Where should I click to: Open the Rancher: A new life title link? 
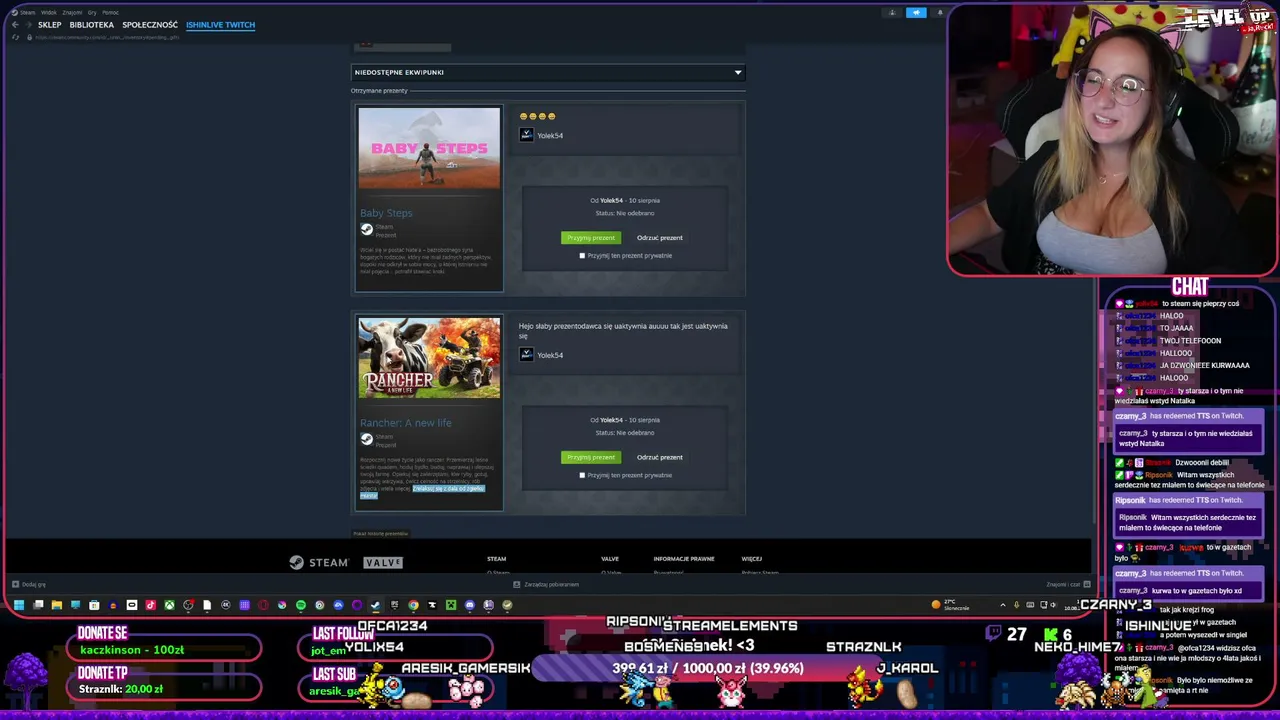(x=406, y=423)
